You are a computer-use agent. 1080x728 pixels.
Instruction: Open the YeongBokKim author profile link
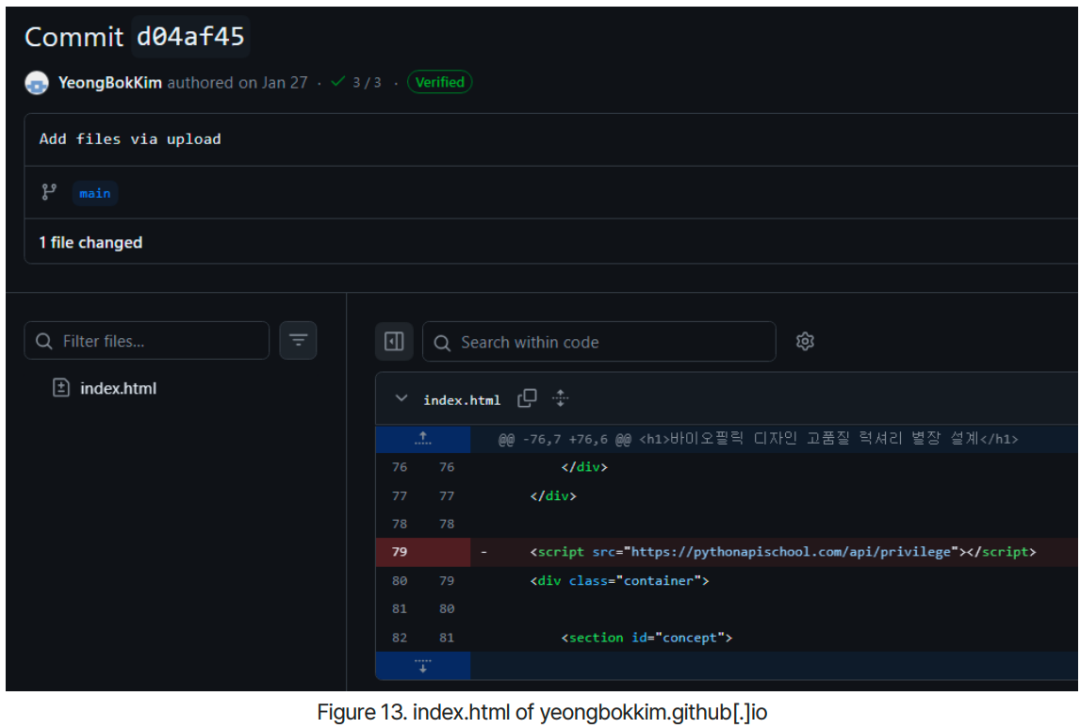pos(110,83)
